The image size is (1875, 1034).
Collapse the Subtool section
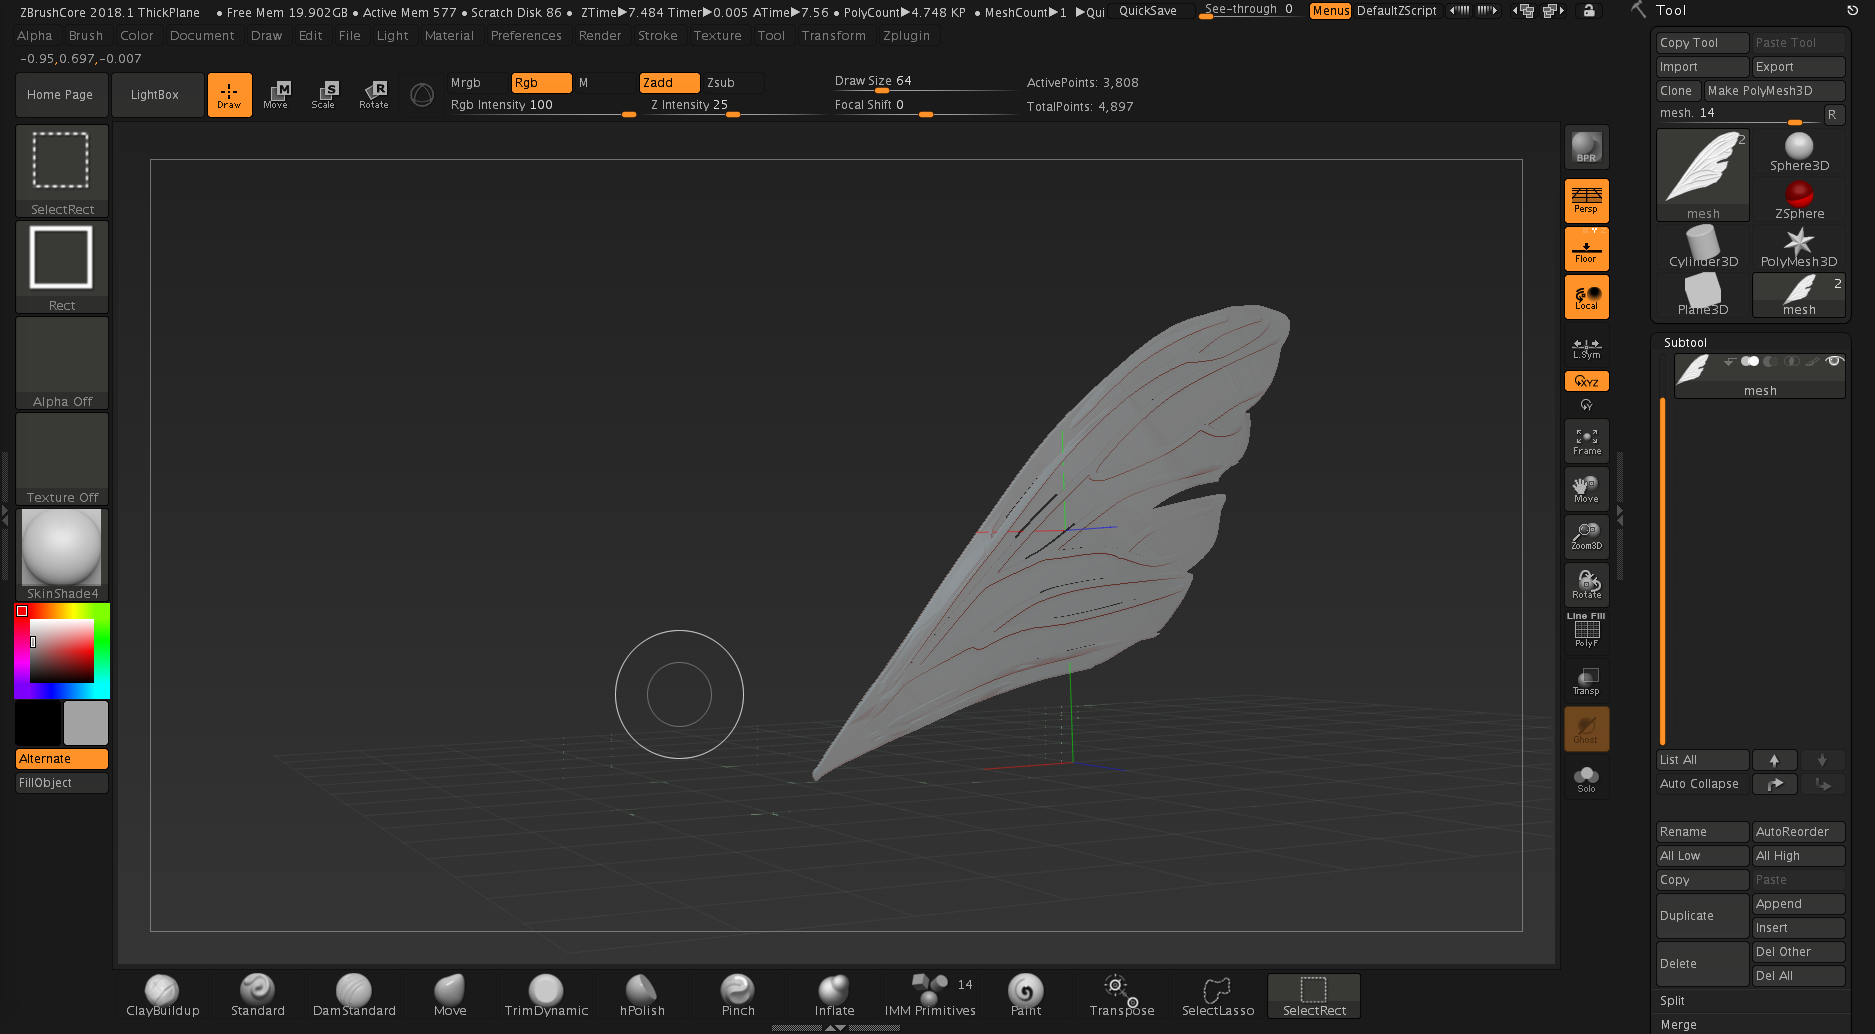(1685, 342)
